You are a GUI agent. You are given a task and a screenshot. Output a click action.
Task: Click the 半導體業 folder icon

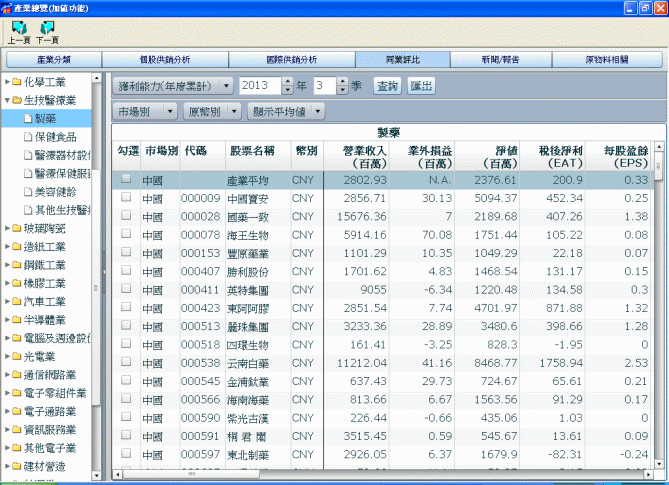tap(16, 320)
